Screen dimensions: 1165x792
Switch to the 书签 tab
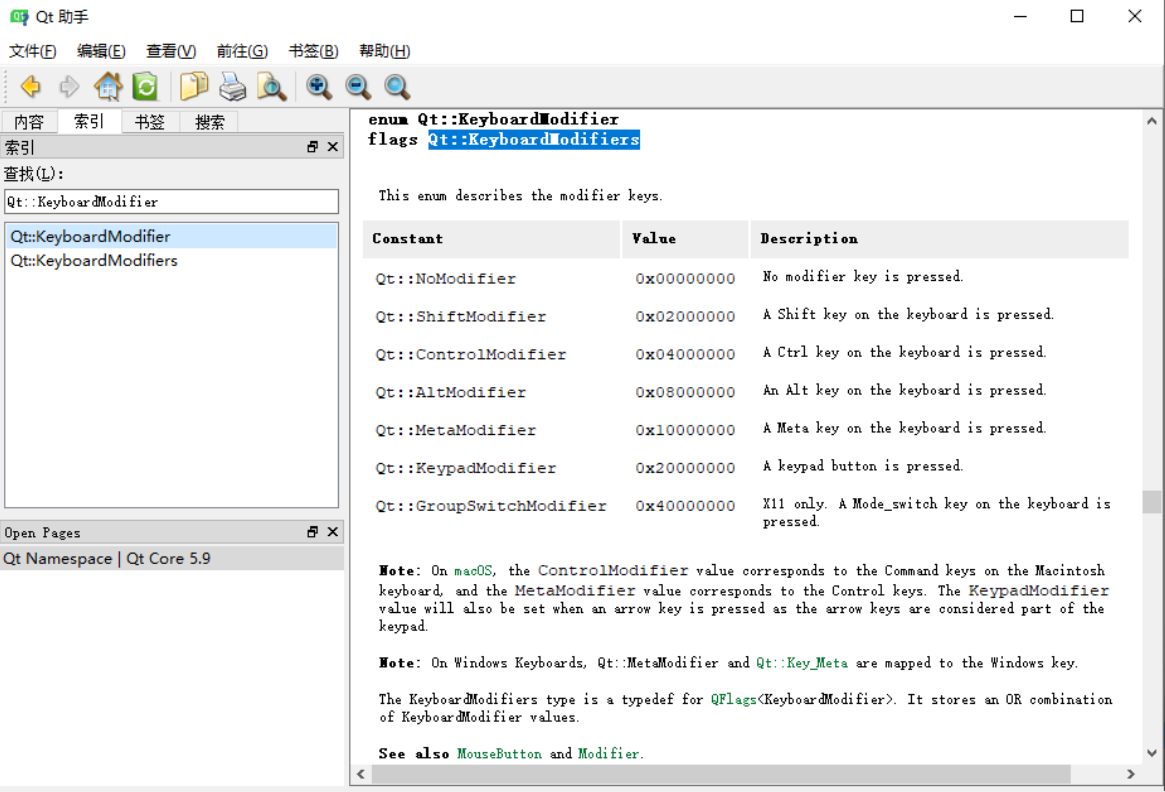pos(149,122)
